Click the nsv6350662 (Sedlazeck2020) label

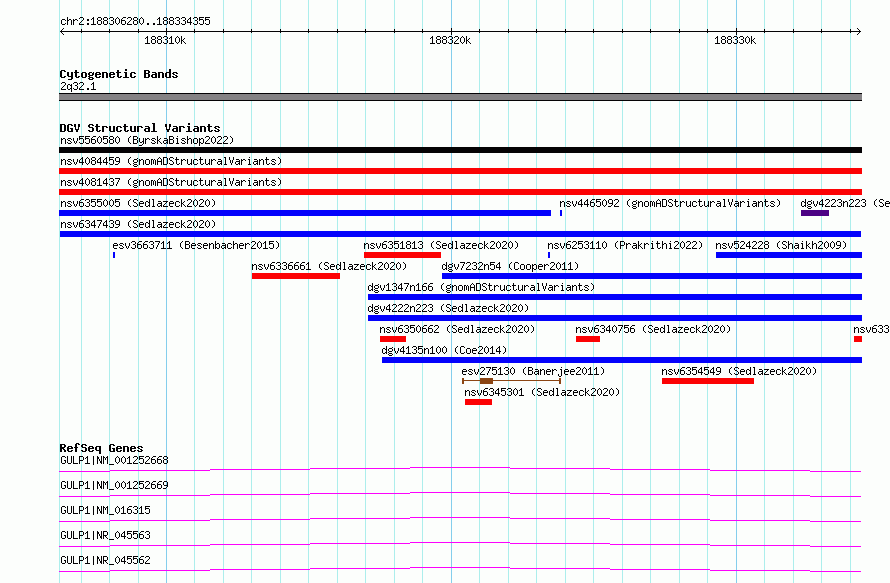(457, 329)
